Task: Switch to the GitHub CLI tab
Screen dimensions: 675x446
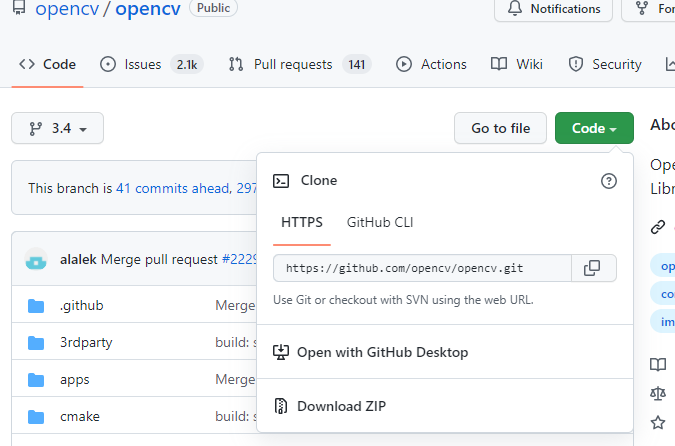Action: pyautogui.click(x=380, y=222)
